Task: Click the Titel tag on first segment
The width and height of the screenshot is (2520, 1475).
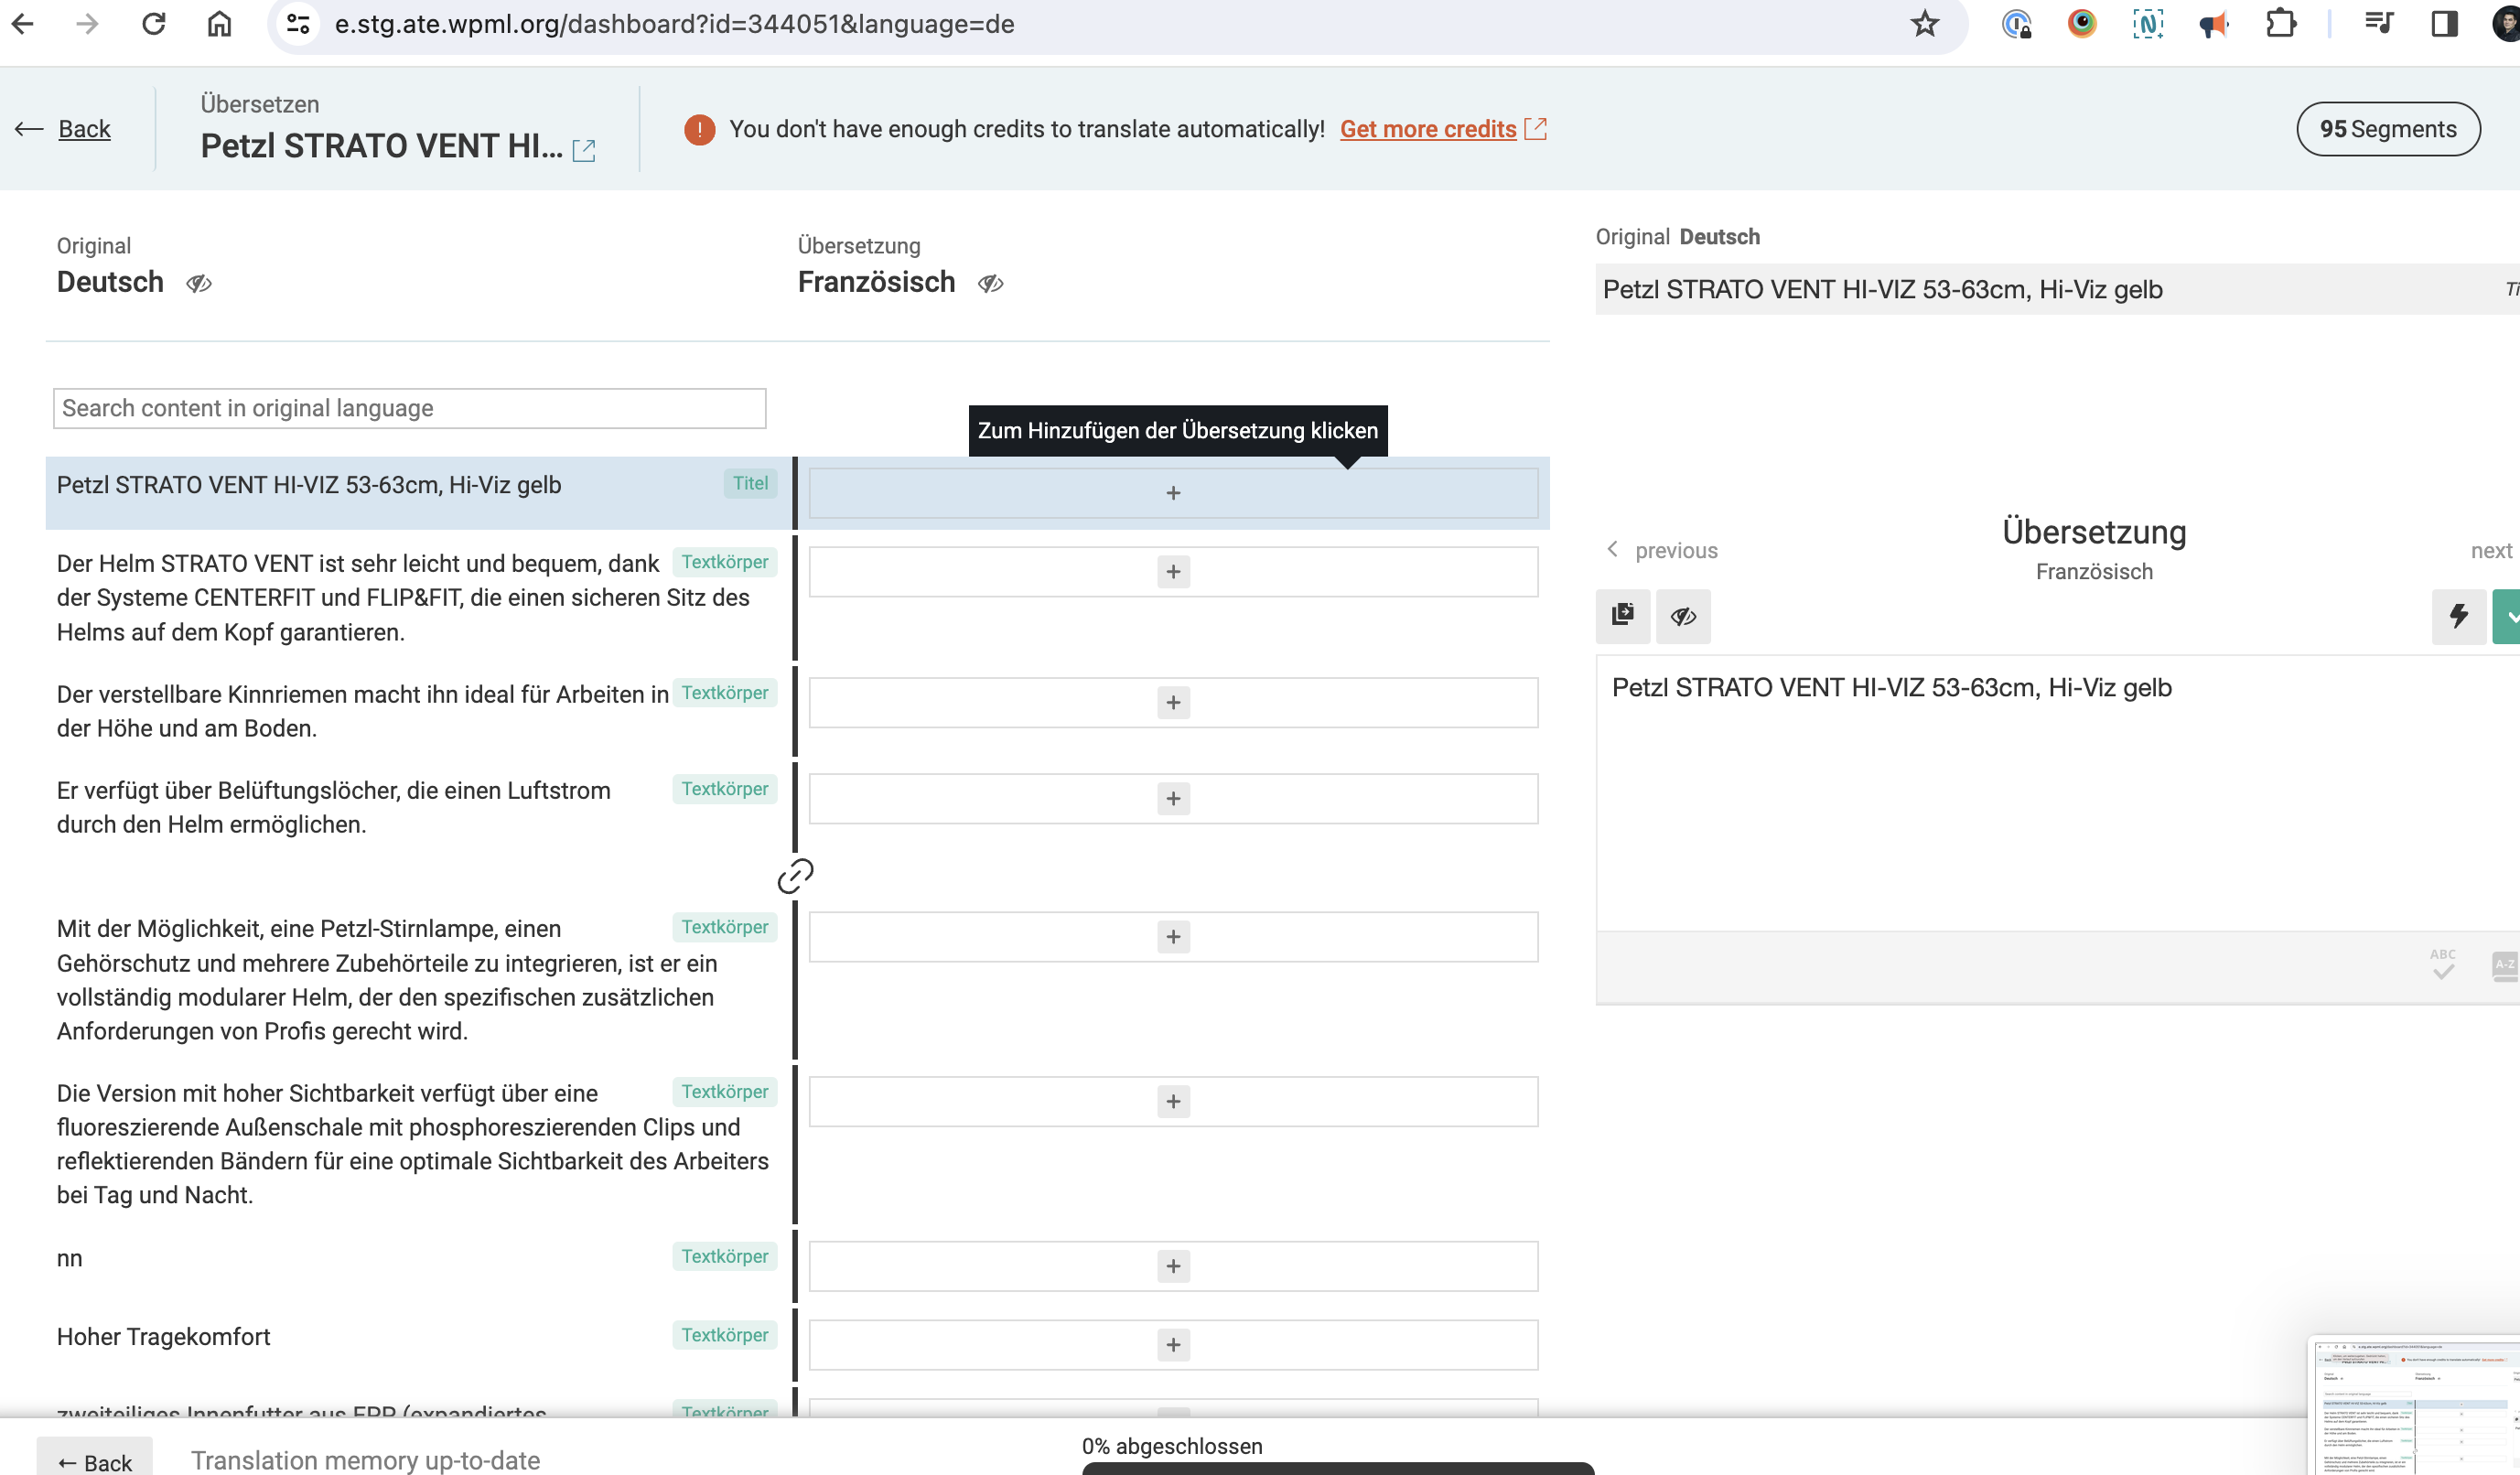Action: point(750,483)
